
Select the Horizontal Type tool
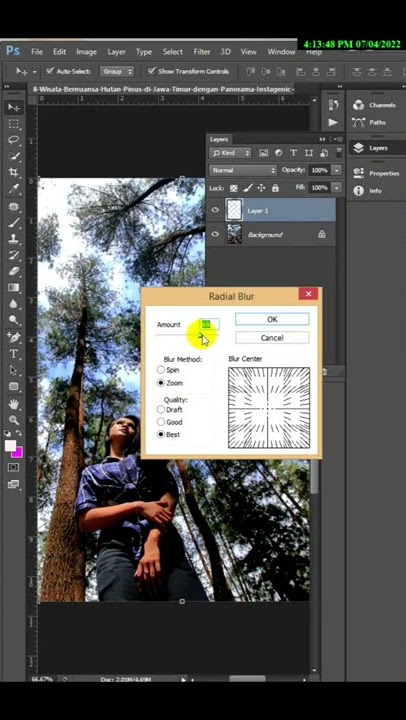[13, 354]
